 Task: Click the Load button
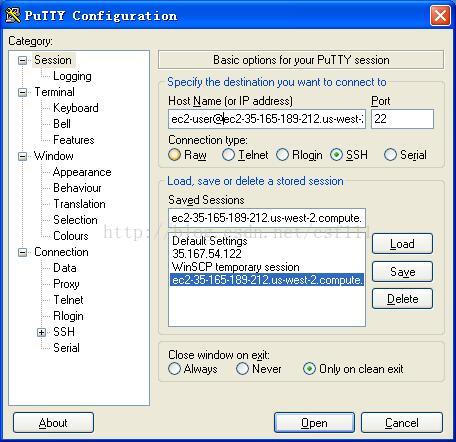(402, 244)
